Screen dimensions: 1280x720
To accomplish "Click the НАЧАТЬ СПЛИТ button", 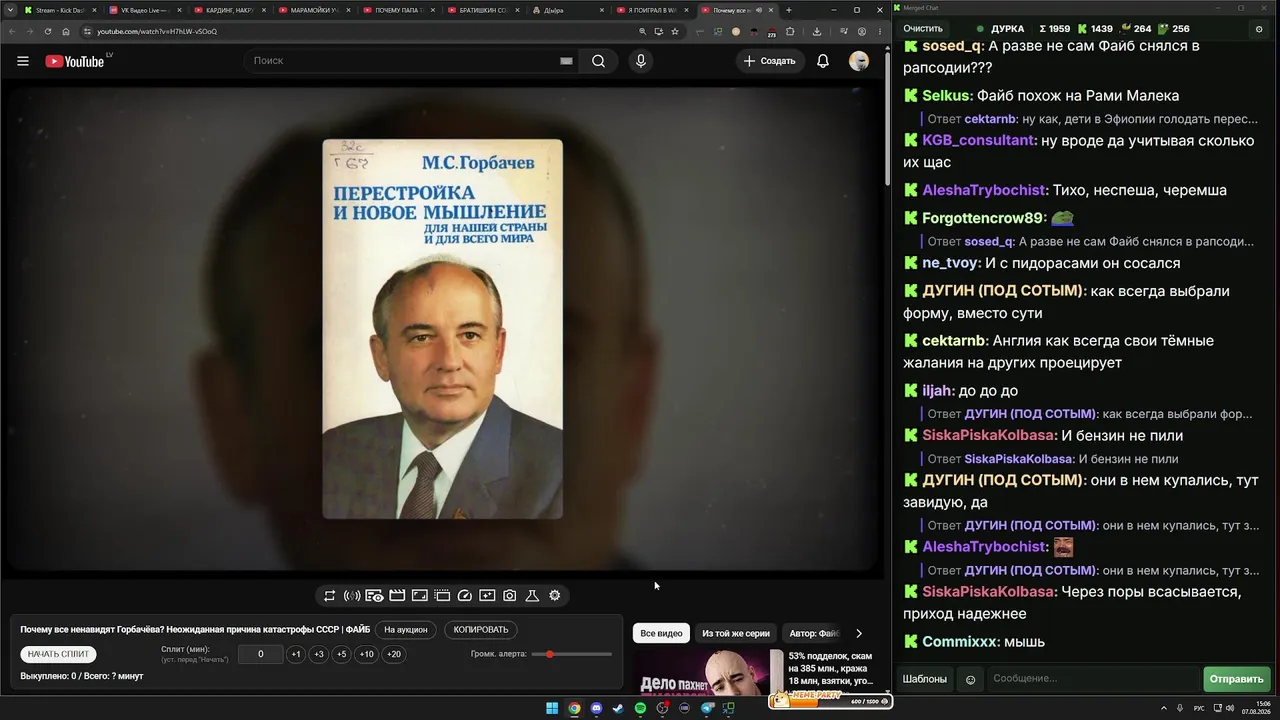I will [x=58, y=654].
